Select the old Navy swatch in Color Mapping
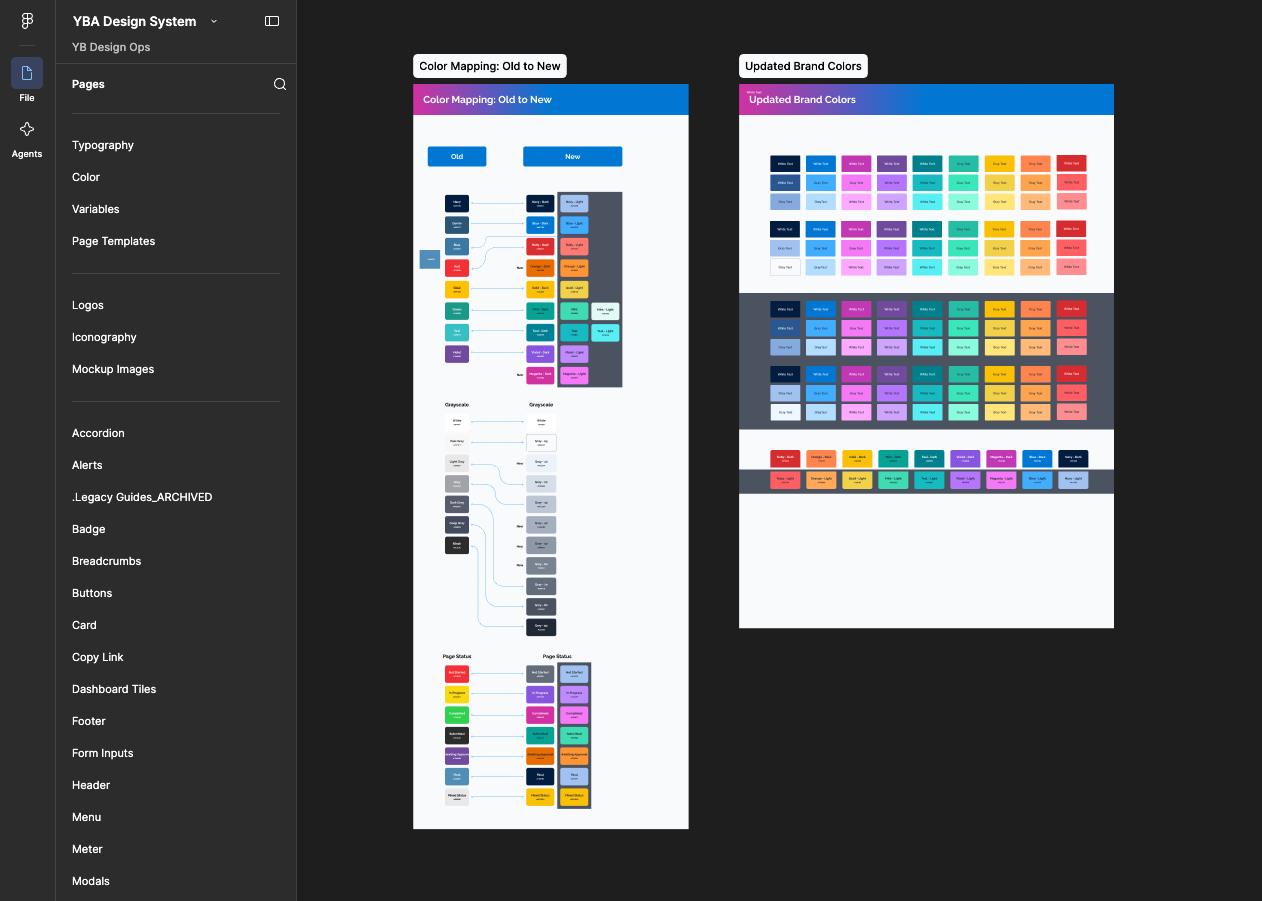This screenshot has width=1262, height=901. [457, 203]
